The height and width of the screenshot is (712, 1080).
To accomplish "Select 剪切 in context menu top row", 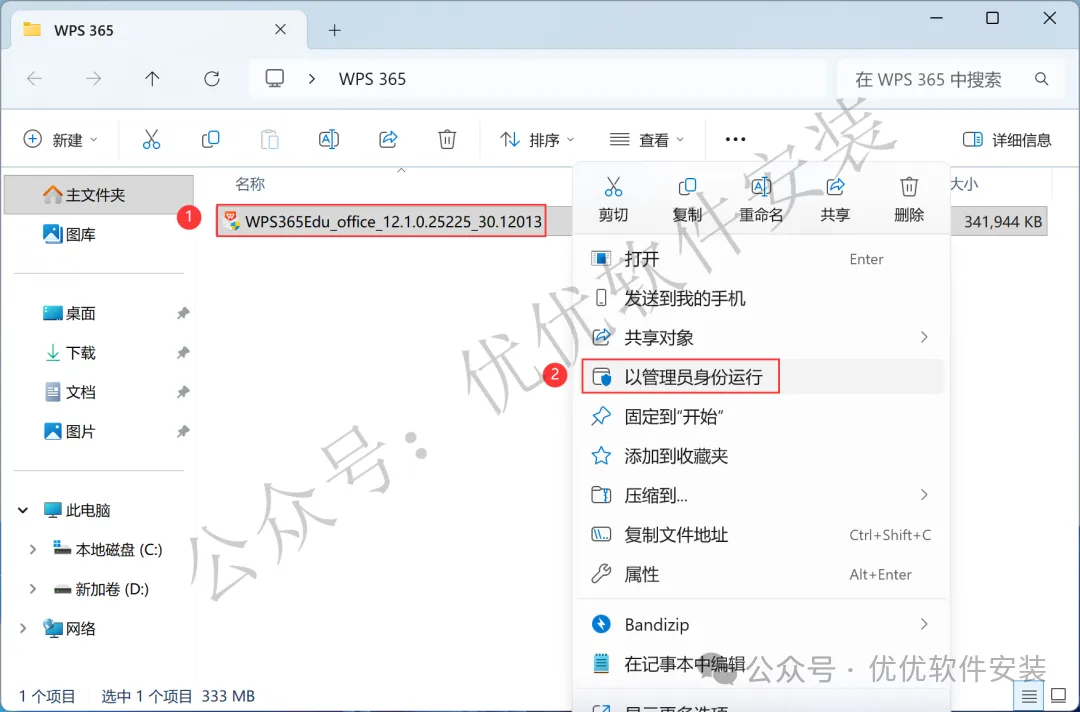I will click(x=613, y=200).
